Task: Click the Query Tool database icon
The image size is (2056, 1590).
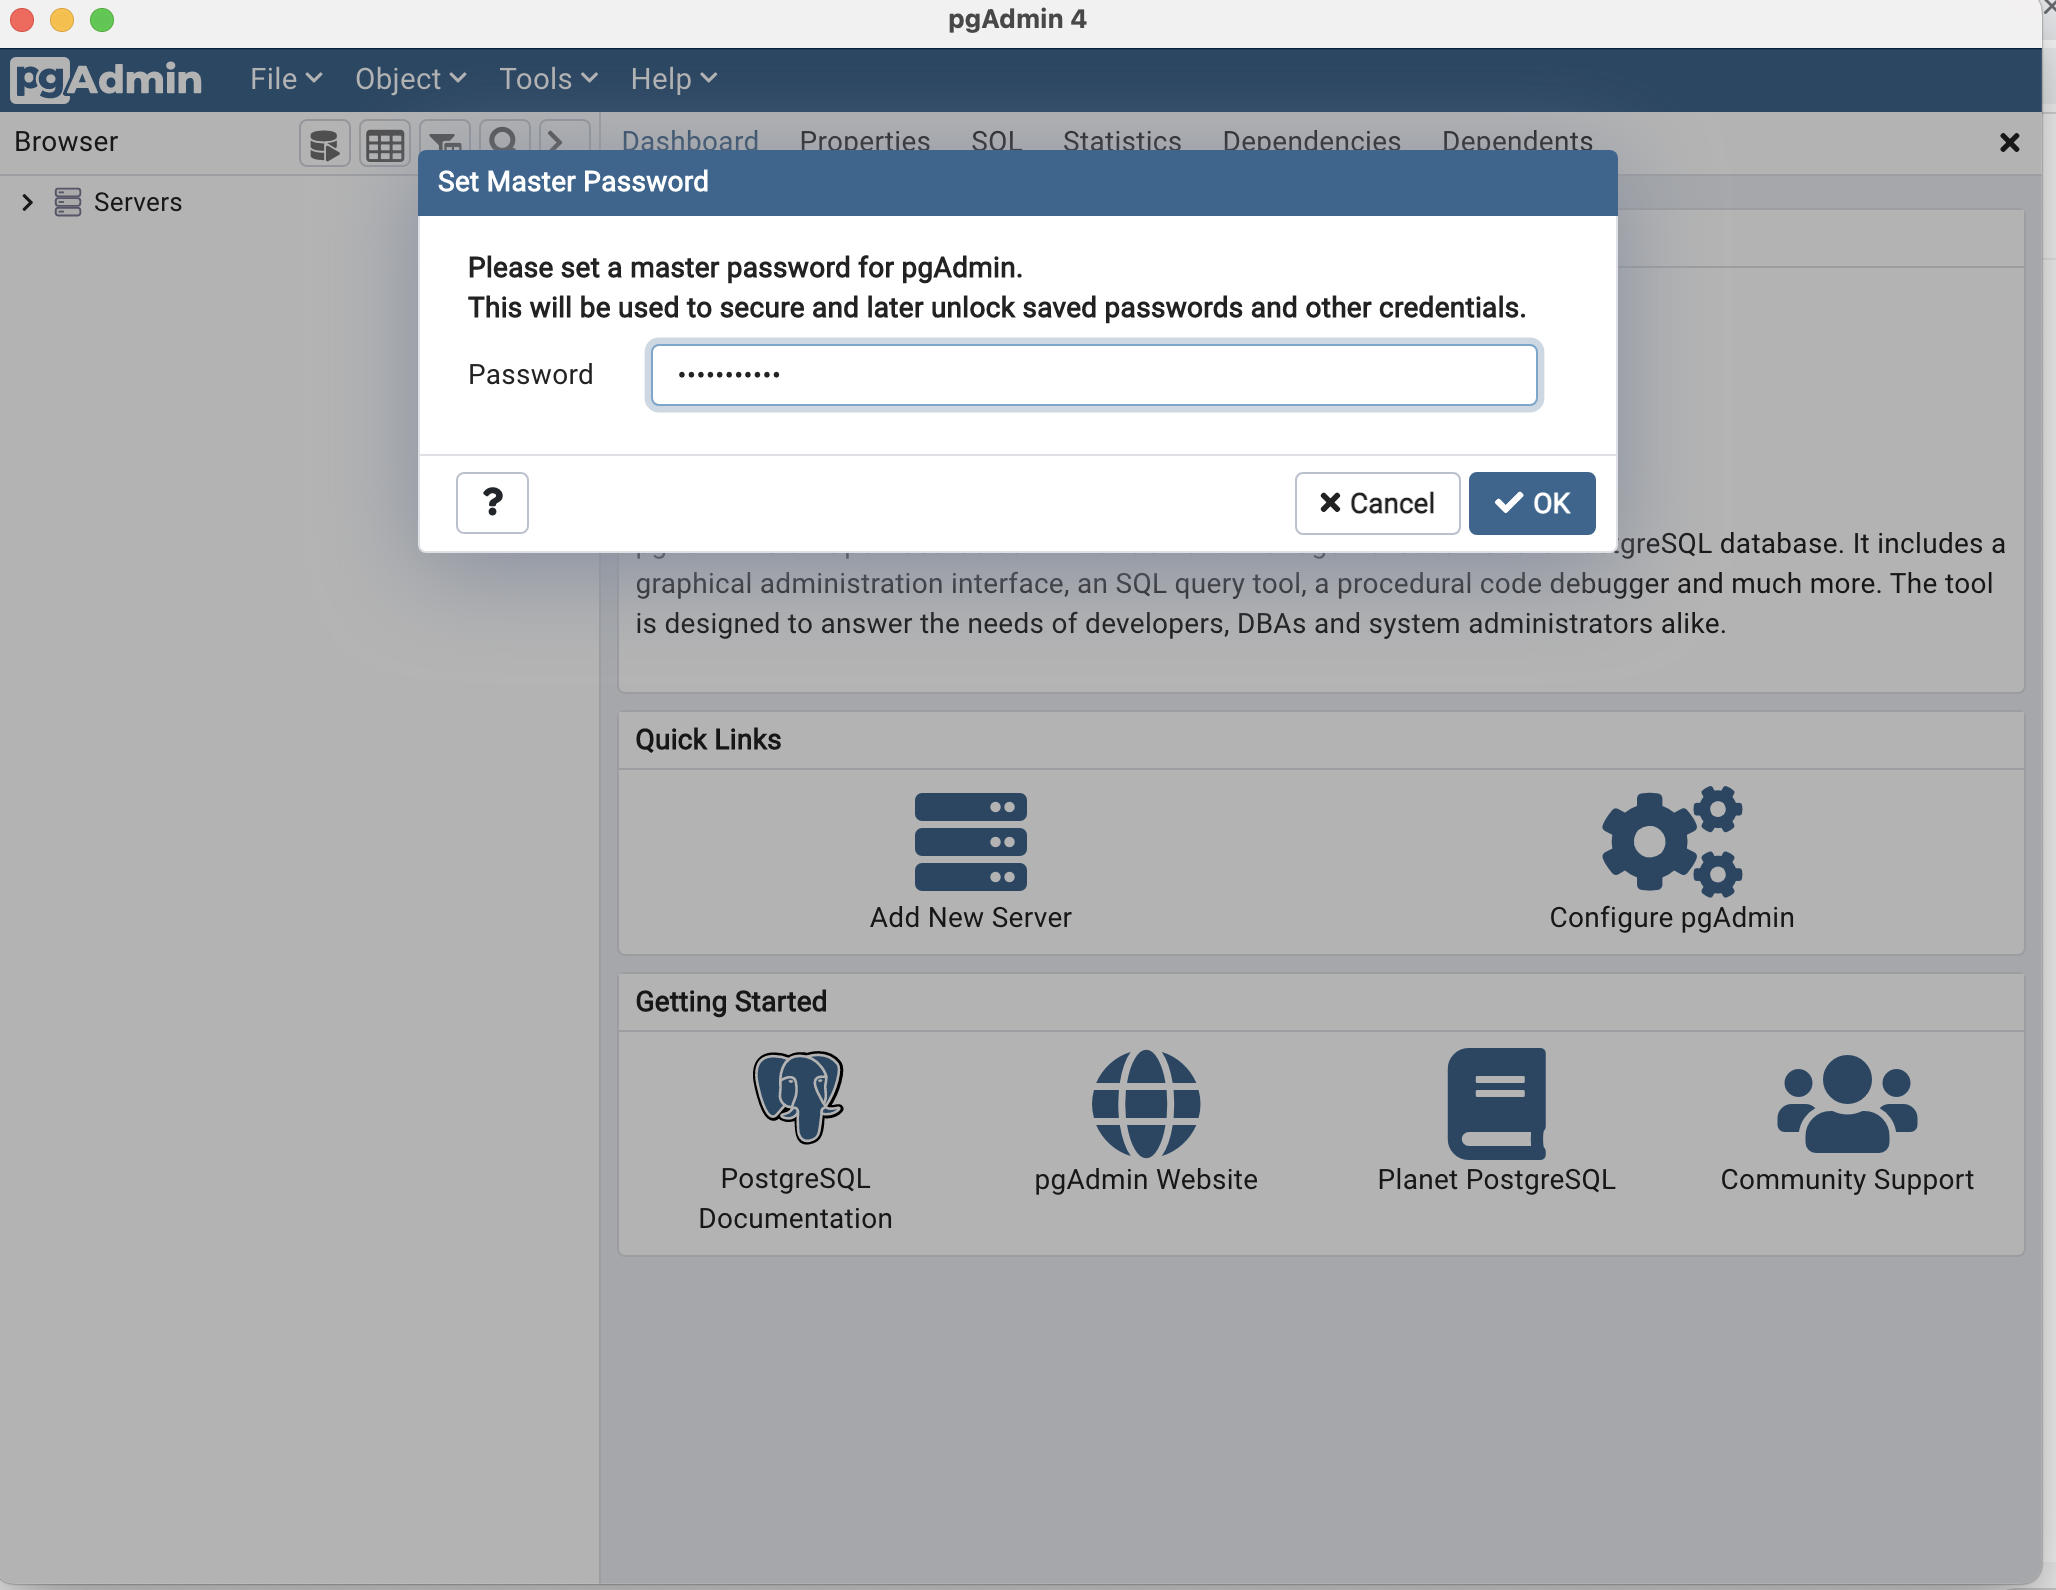Action: pos(324,145)
